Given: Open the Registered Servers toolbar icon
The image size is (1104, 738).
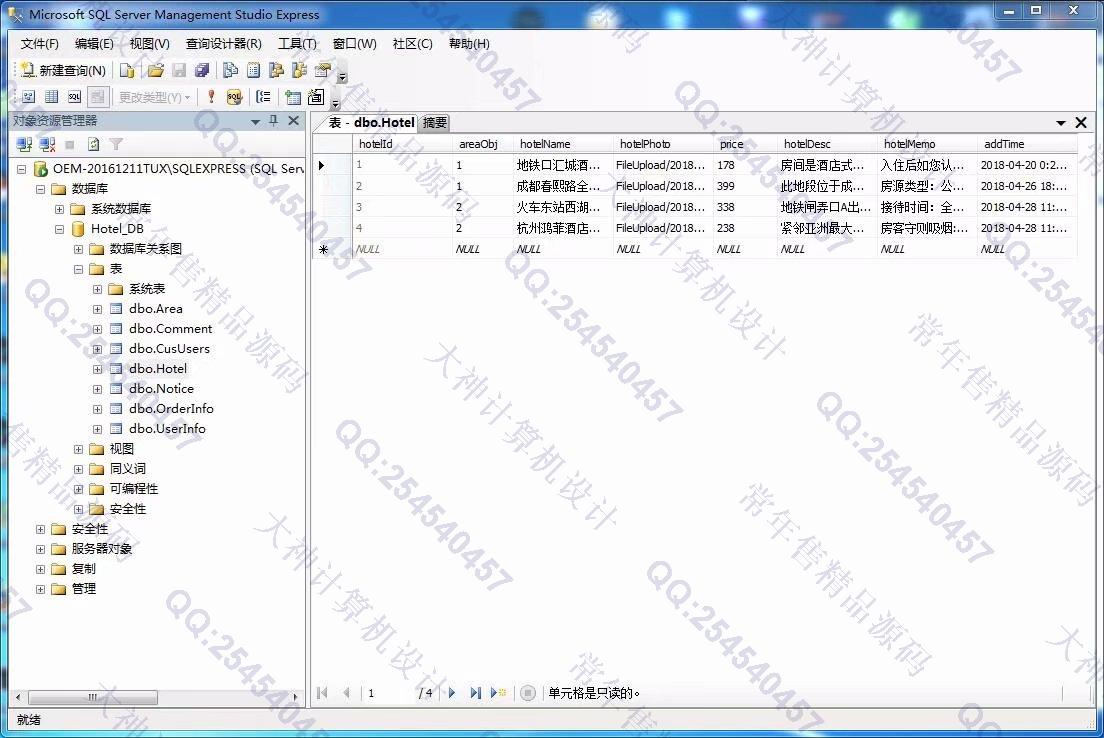Looking at the screenshot, I should click(230, 70).
